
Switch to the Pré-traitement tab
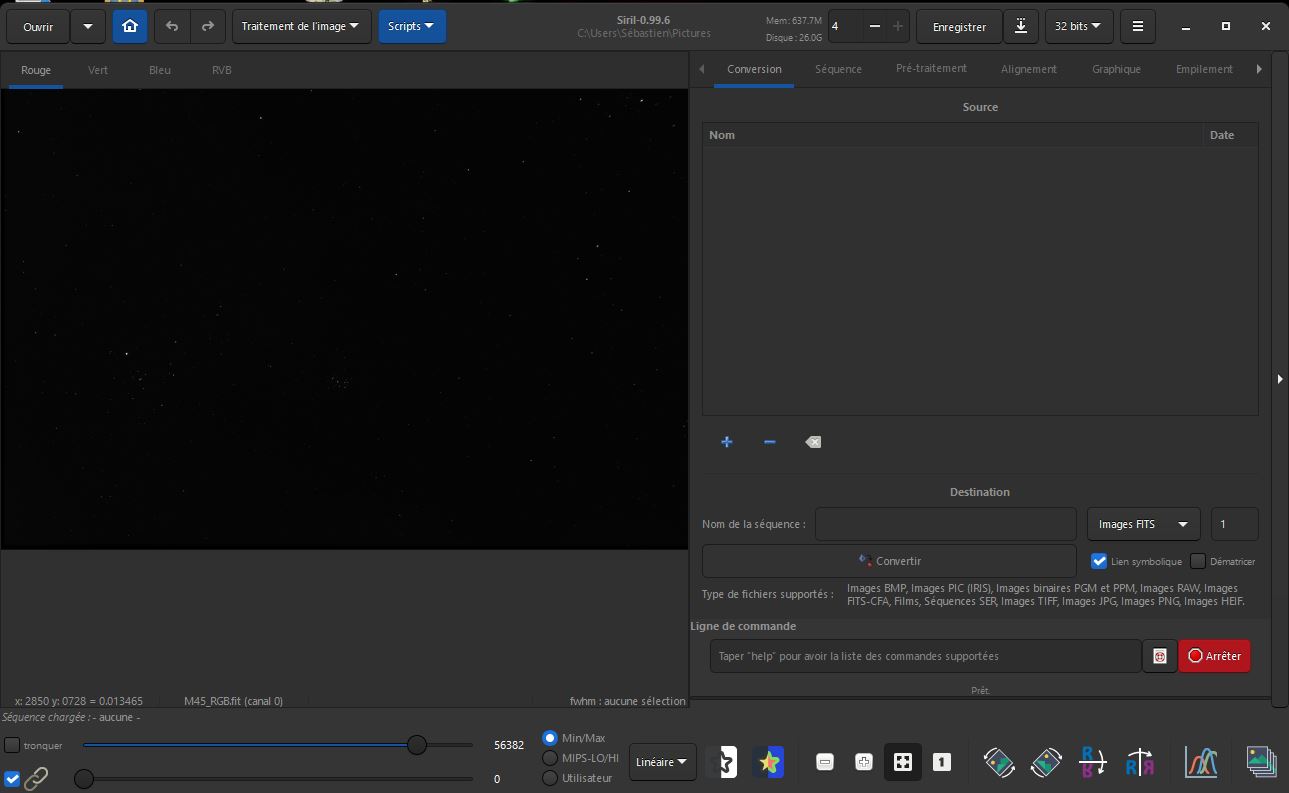click(931, 69)
